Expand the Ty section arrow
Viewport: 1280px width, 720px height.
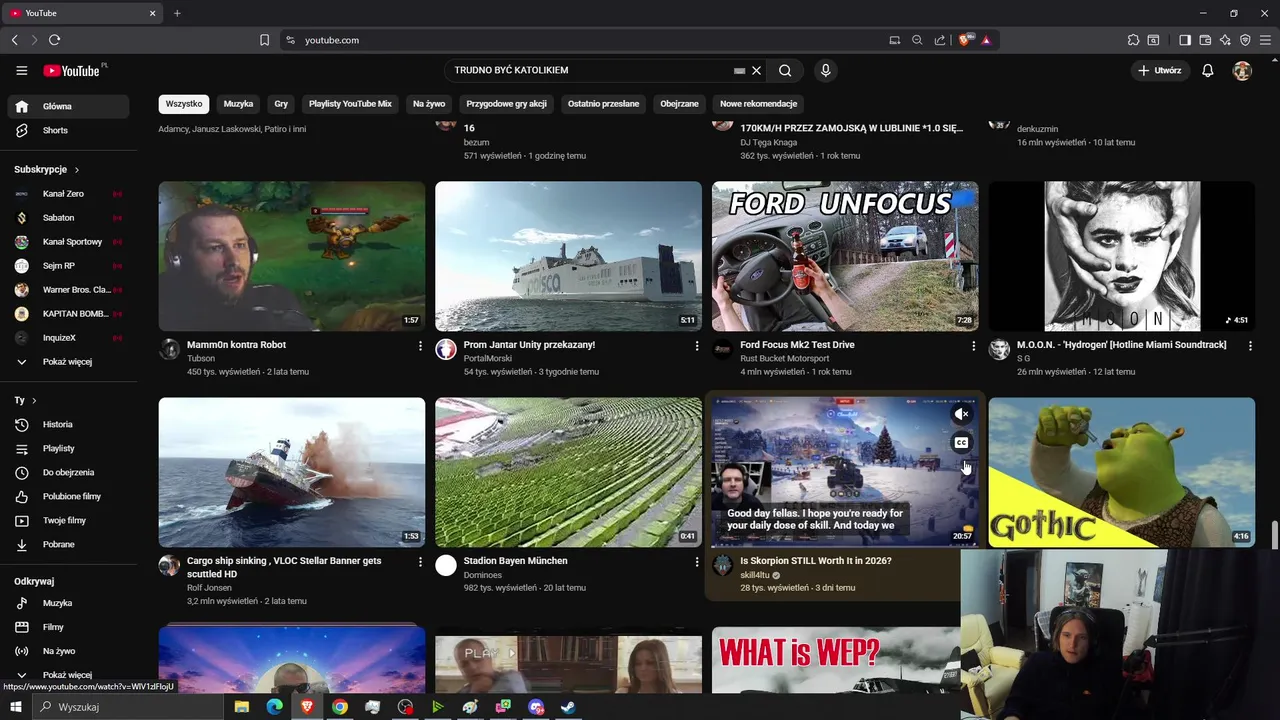34,400
